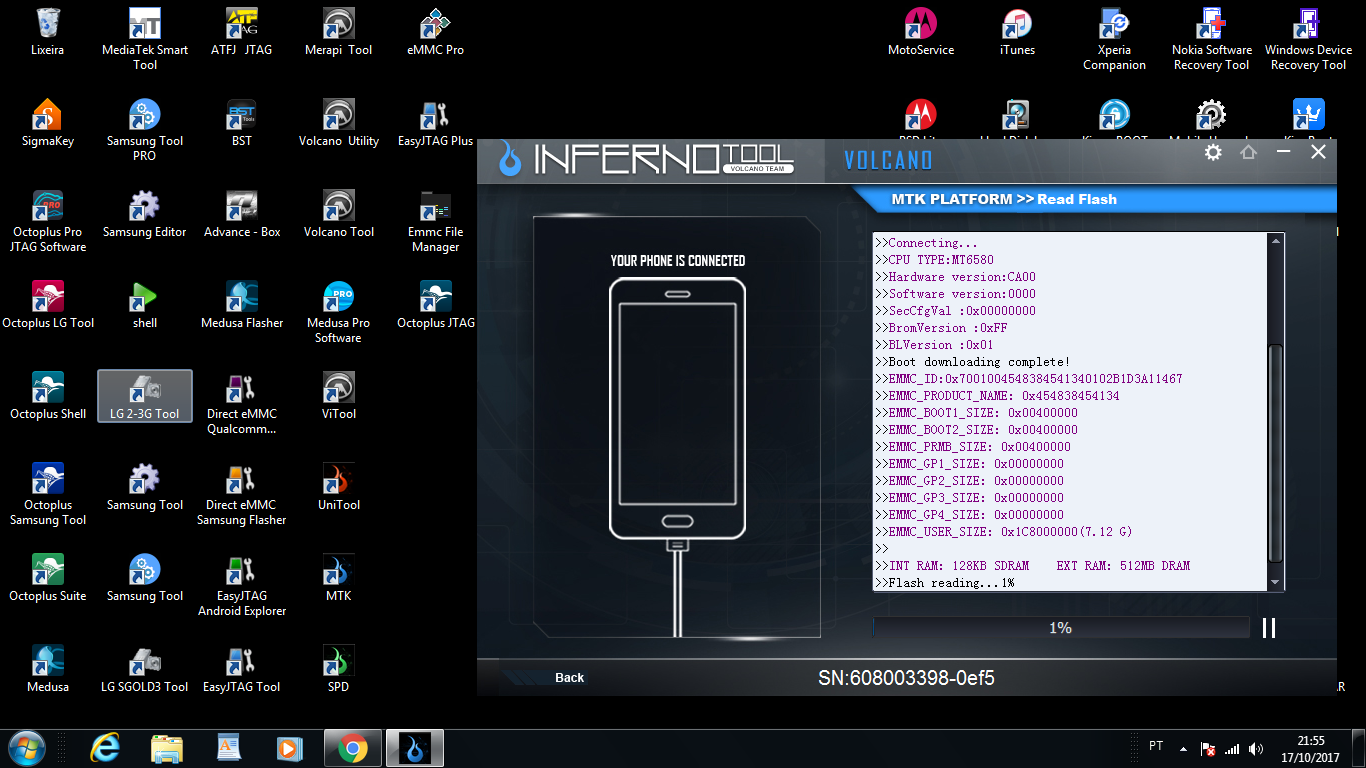Viewport: 1366px width, 768px height.
Task: Open the Windows Start menu
Action: [x=25, y=748]
